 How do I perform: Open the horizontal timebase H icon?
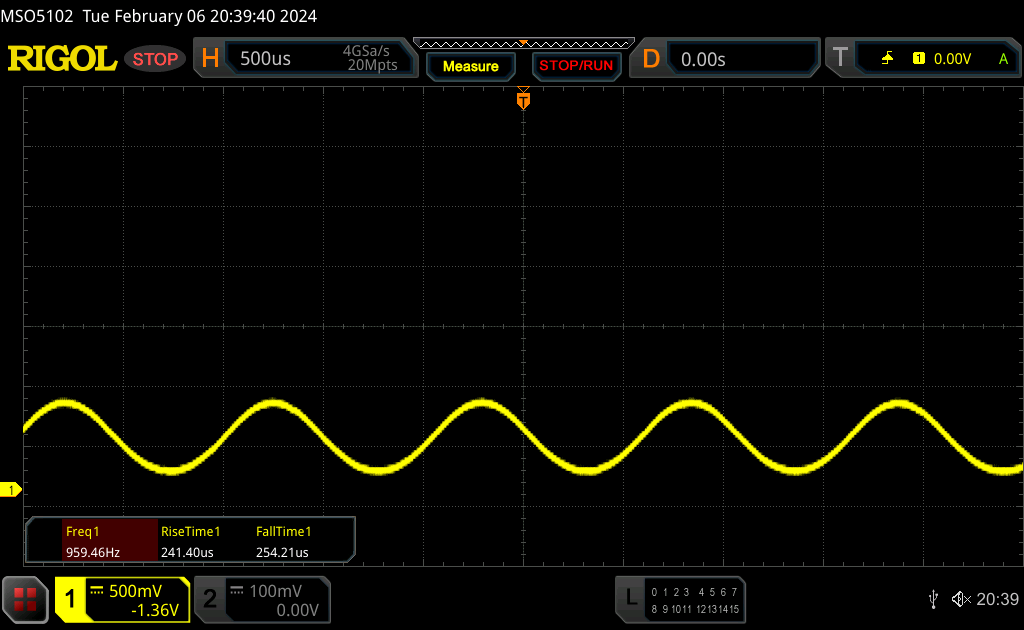[x=210, y=59]
